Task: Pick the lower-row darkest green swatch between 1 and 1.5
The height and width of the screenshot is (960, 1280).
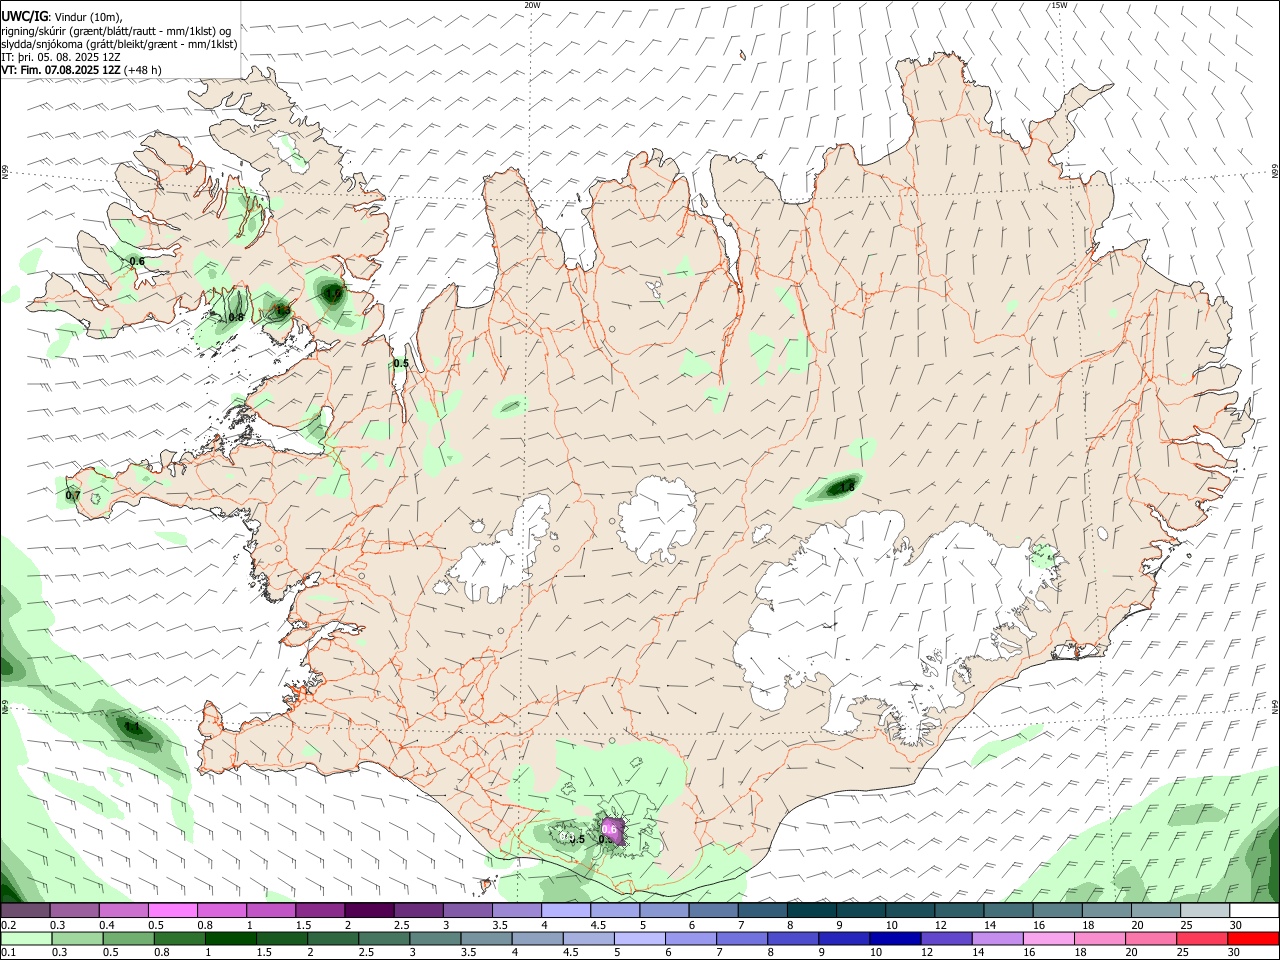Action: click(230, 939)
